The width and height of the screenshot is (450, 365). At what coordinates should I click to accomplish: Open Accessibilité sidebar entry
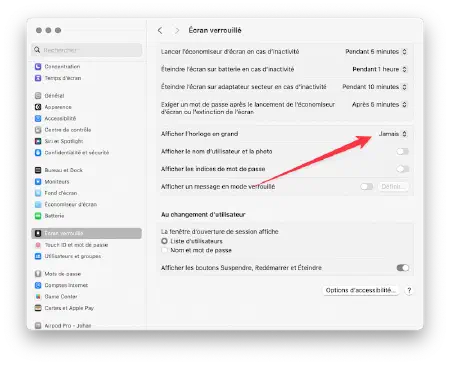(x=86, y=118)
